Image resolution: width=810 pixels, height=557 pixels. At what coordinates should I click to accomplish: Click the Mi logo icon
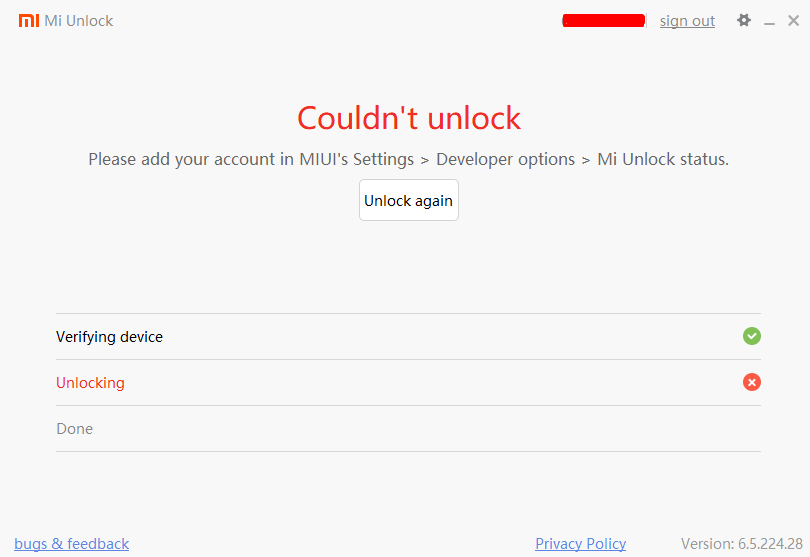tap(29, 21)
